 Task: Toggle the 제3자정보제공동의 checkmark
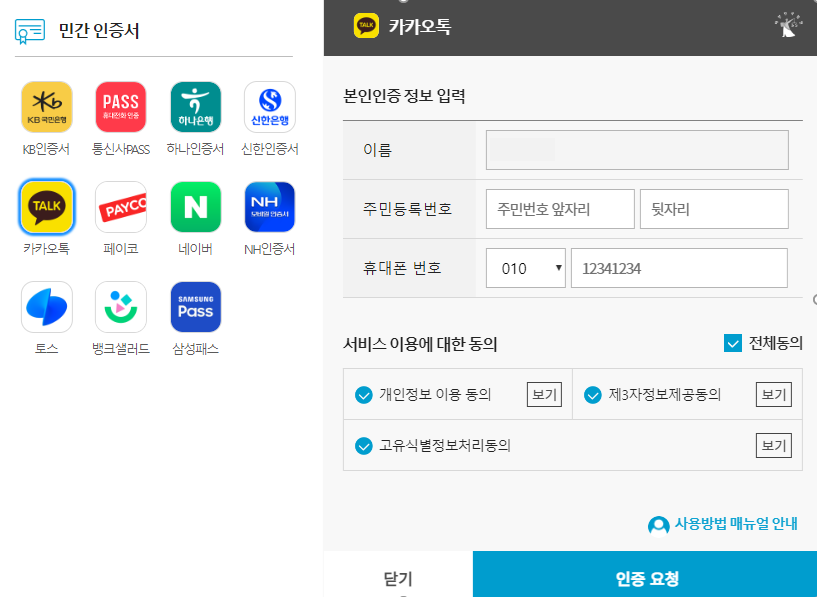point(592,395)
